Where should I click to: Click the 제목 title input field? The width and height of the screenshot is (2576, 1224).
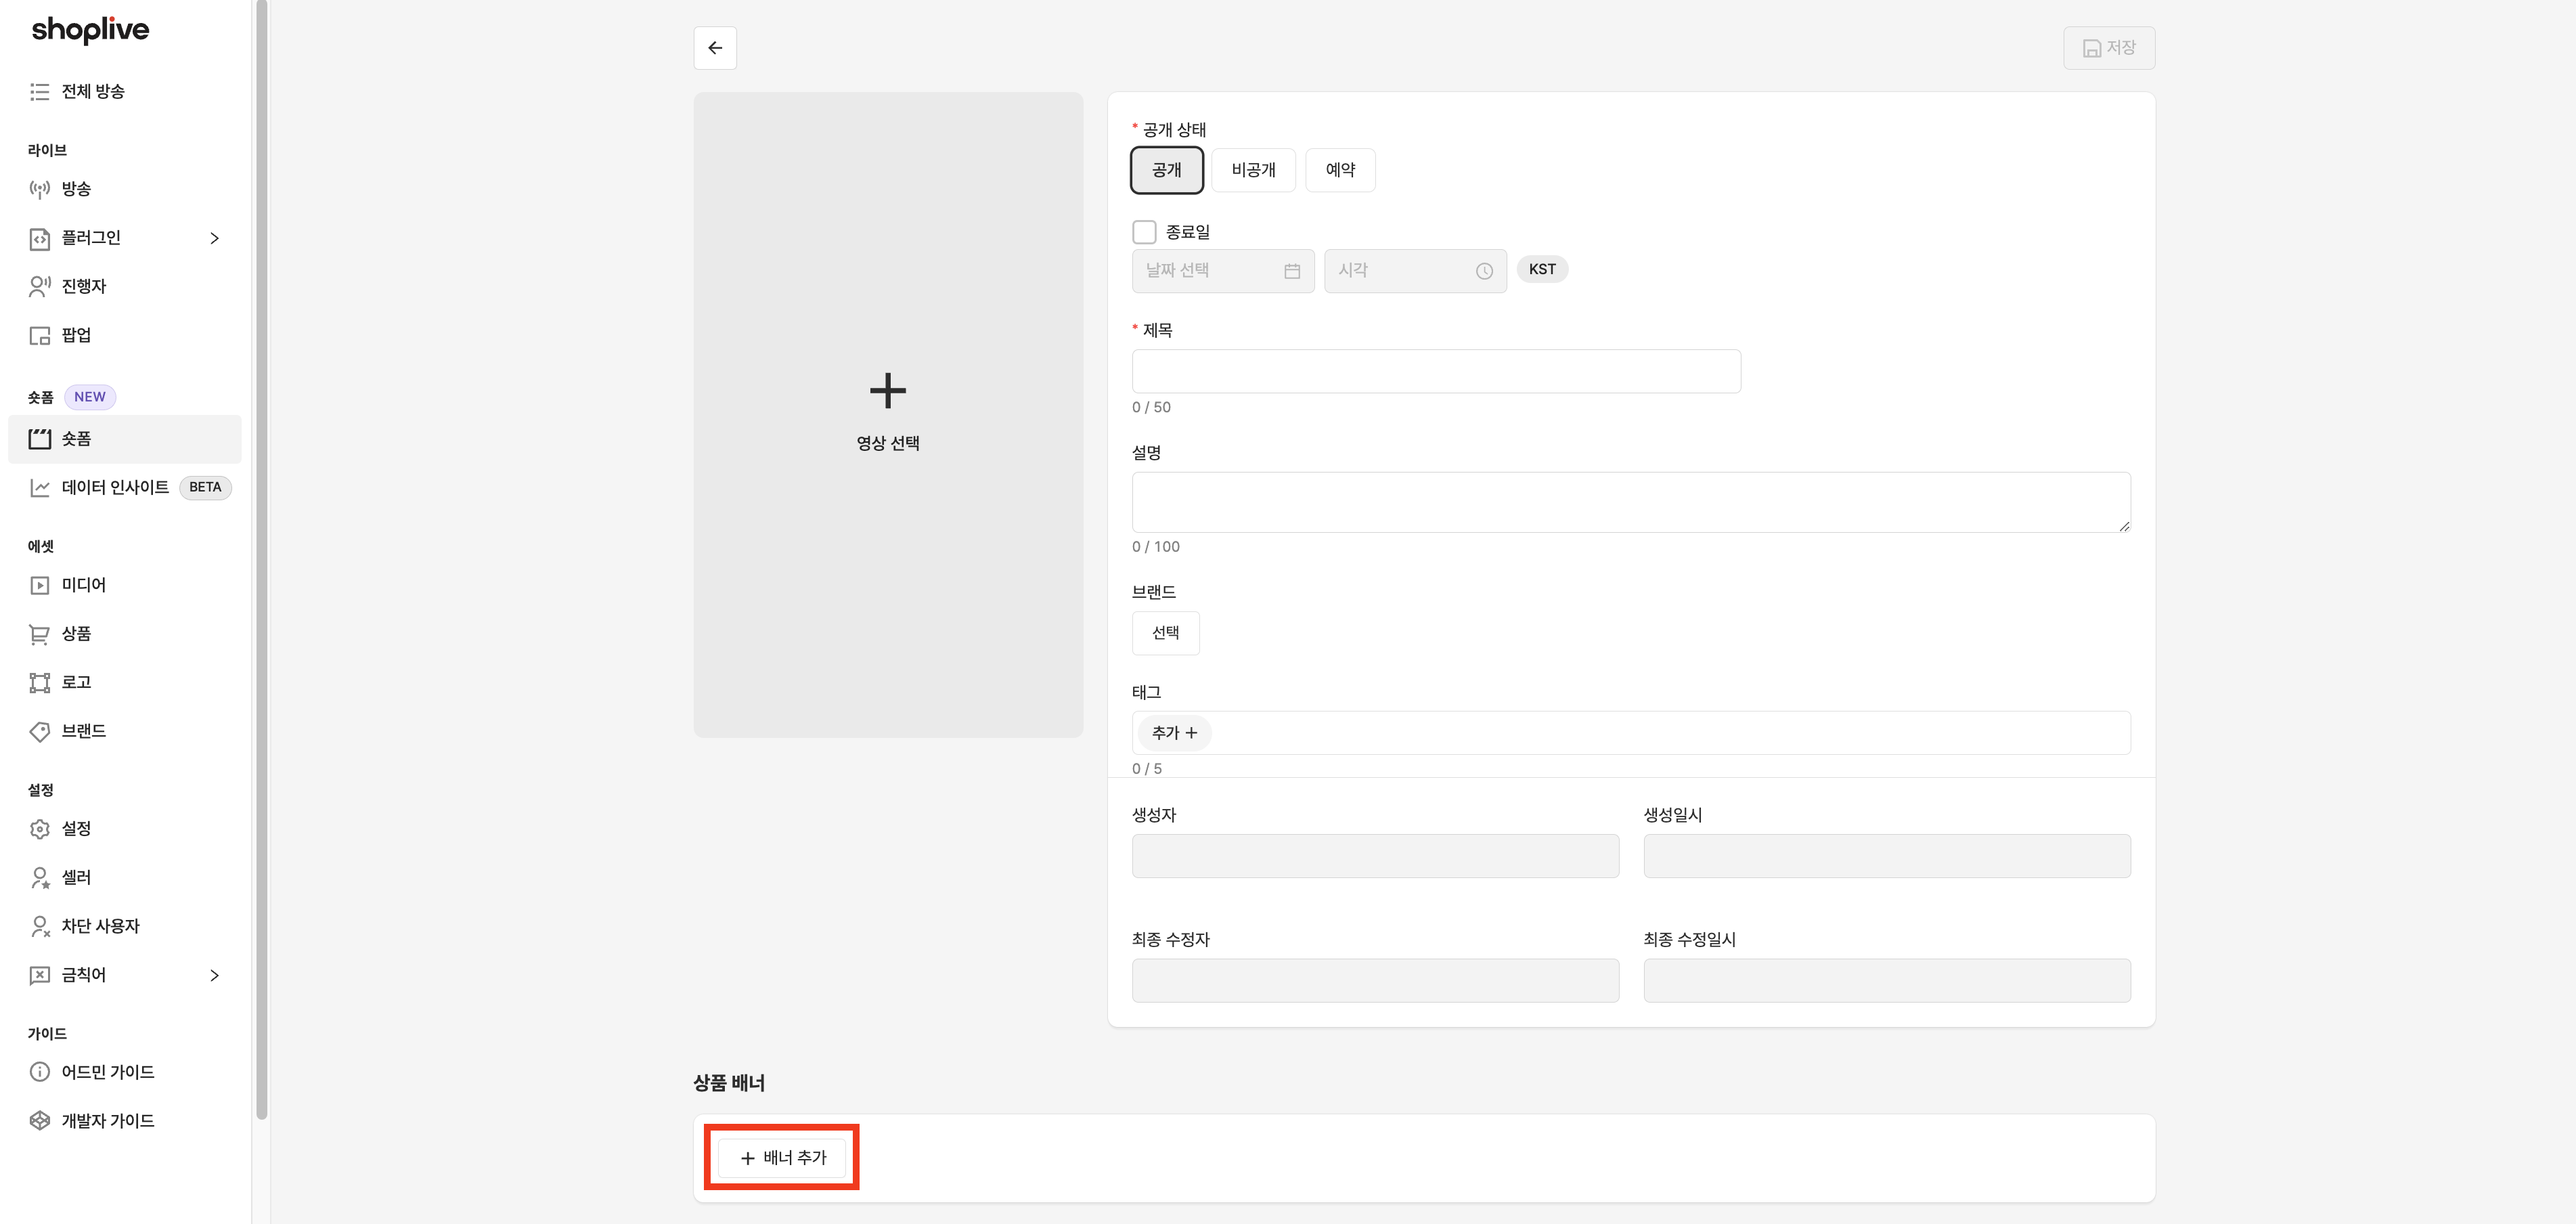(1436, 371)
